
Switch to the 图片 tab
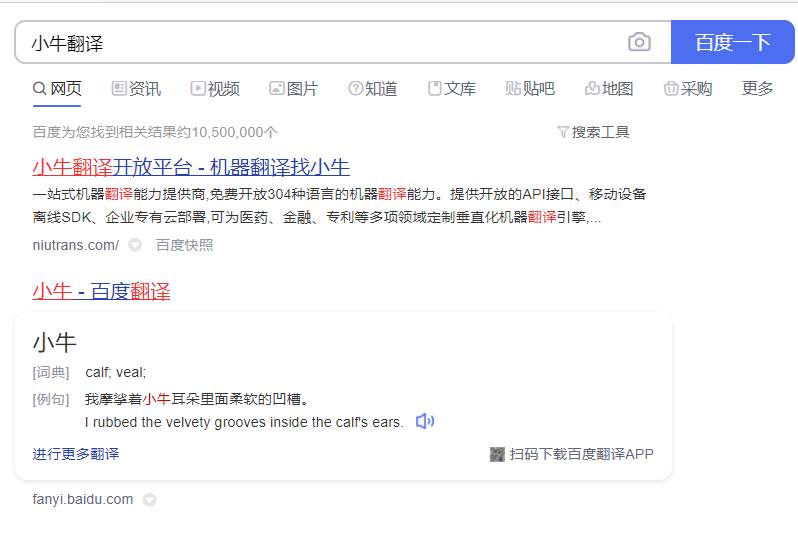(x=294, y=89)
